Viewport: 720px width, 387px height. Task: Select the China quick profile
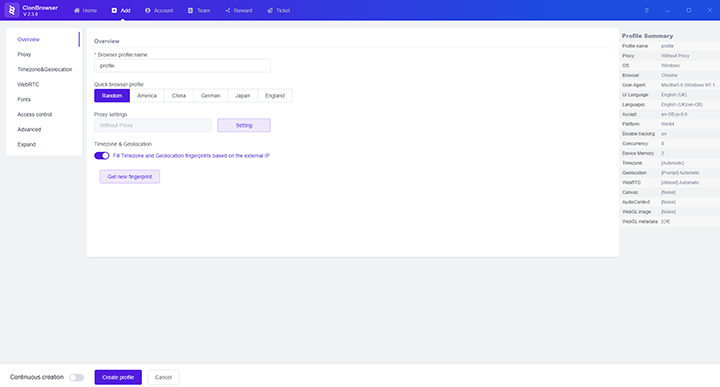[179, 95]
